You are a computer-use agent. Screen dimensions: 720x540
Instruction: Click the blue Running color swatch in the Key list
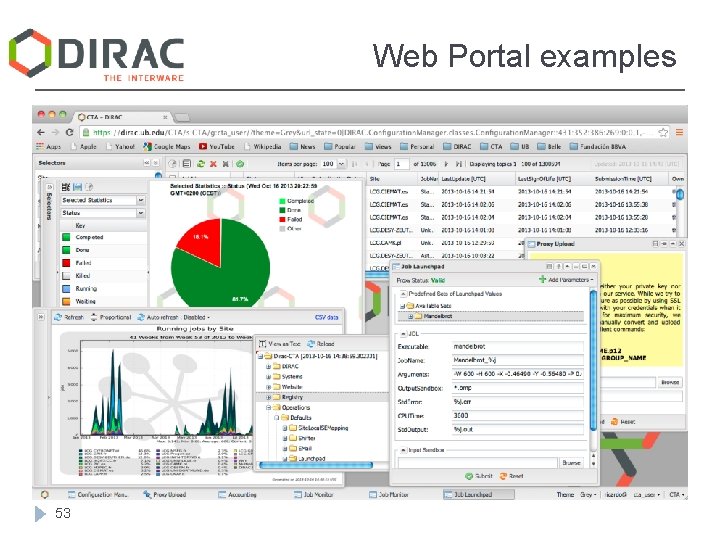(x=66, y=289)
